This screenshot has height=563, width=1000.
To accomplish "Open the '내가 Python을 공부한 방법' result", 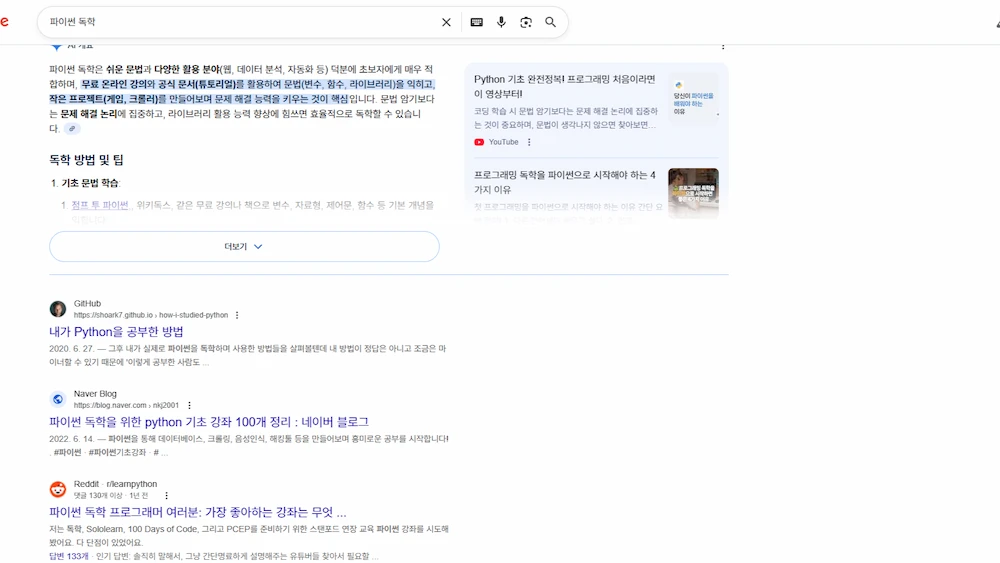I will 116,331.
